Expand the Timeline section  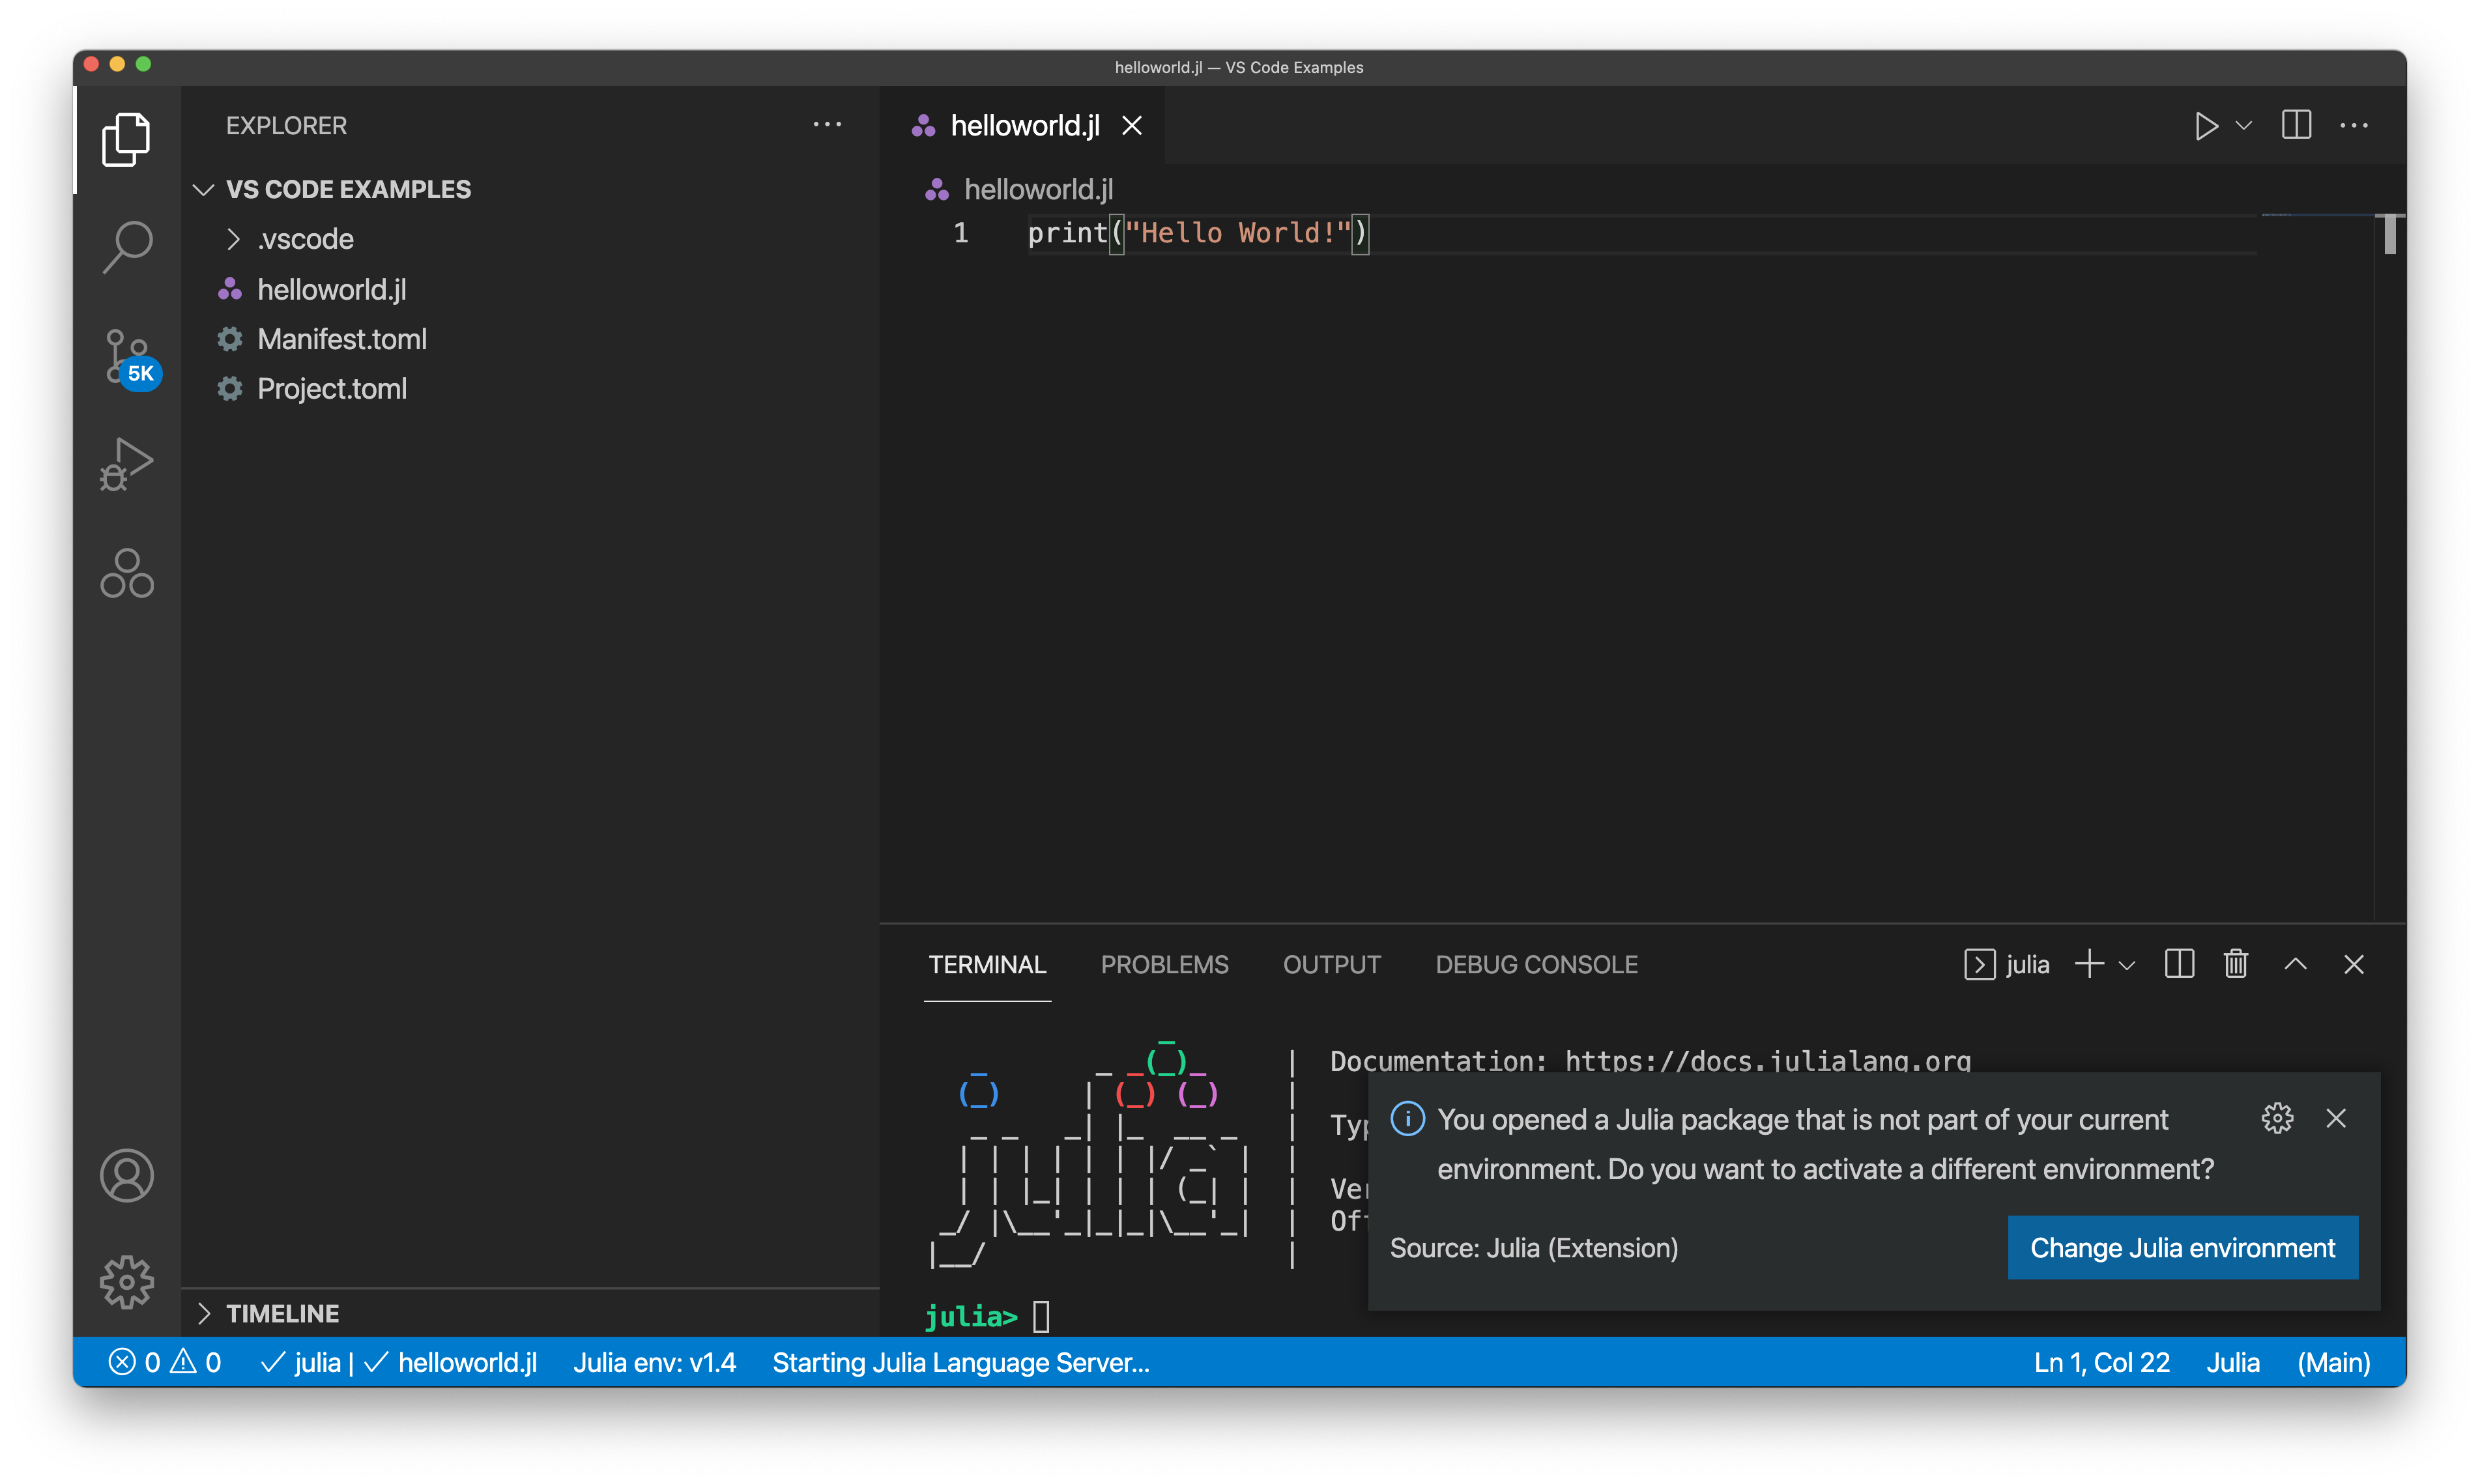[x=282, y=1314]
